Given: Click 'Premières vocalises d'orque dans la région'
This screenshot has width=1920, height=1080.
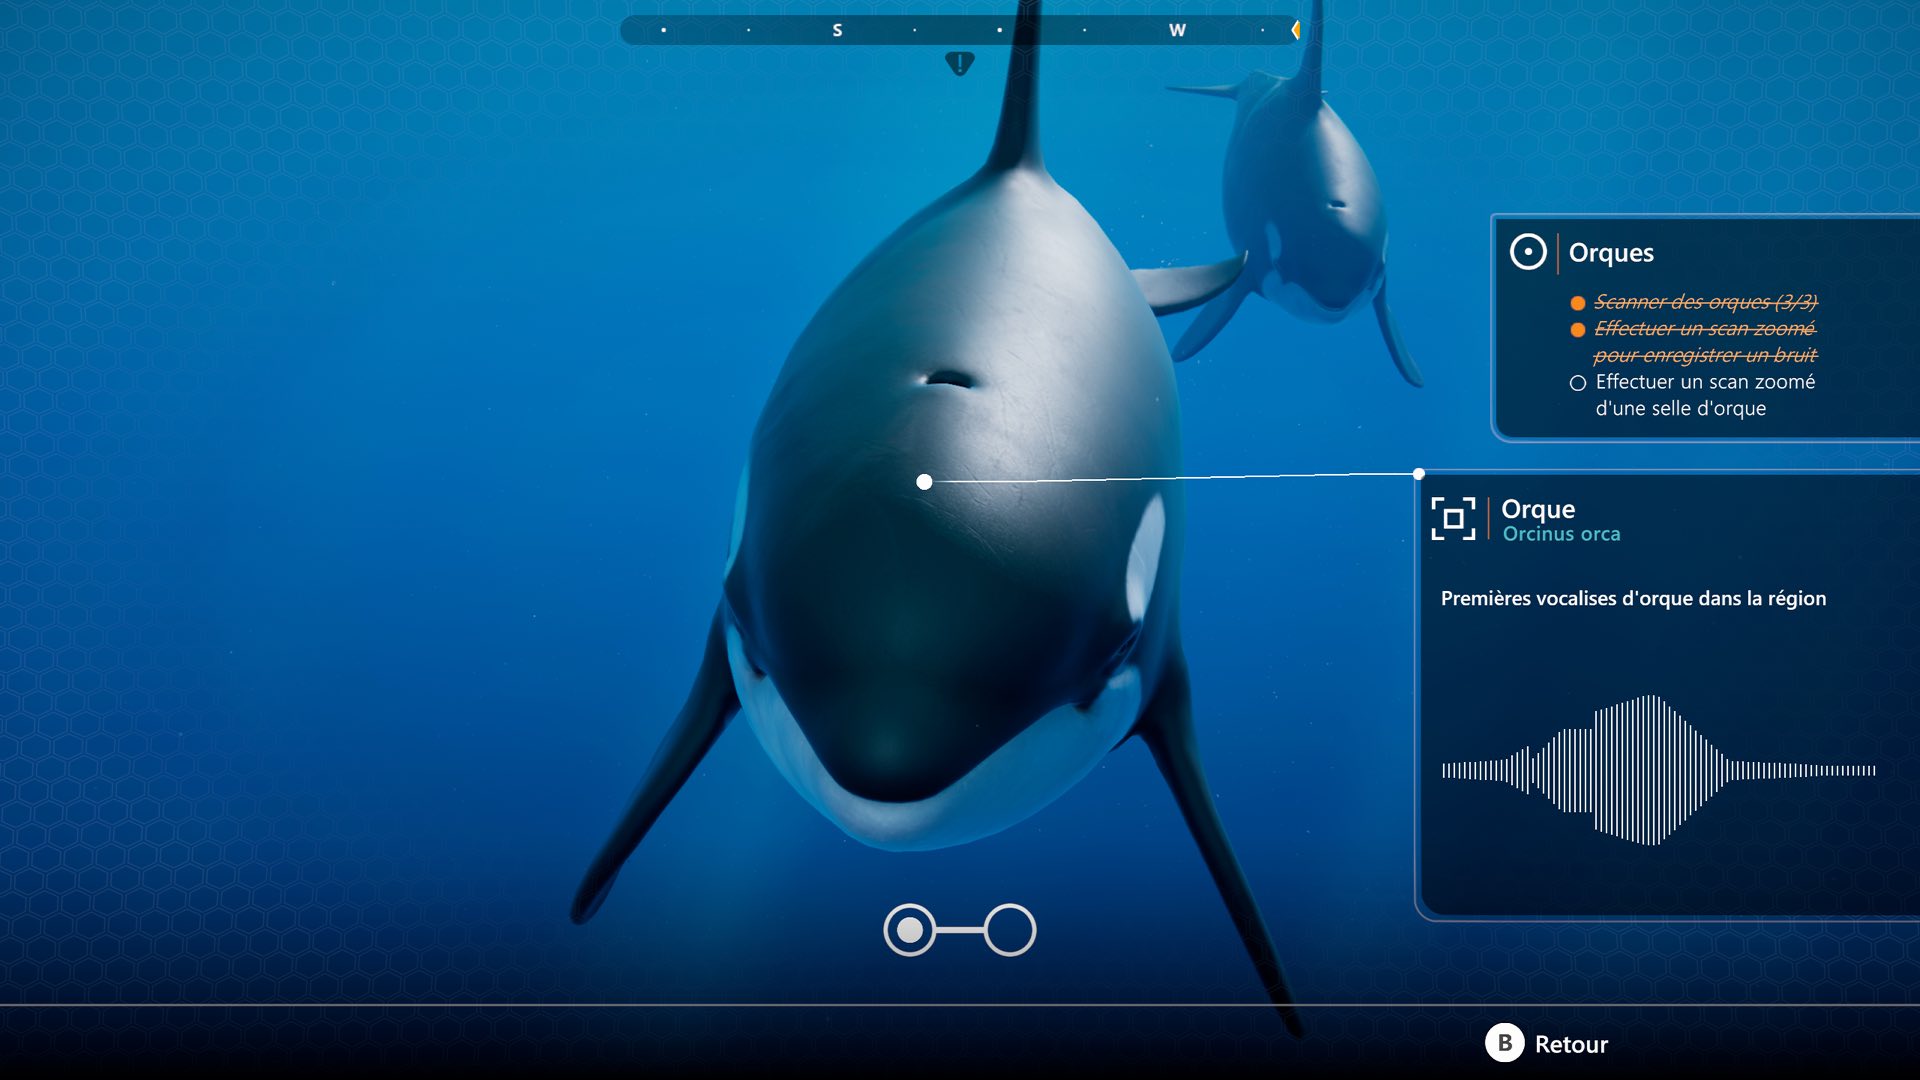Looking at the screenshot, I should [x=1633, y=598].
